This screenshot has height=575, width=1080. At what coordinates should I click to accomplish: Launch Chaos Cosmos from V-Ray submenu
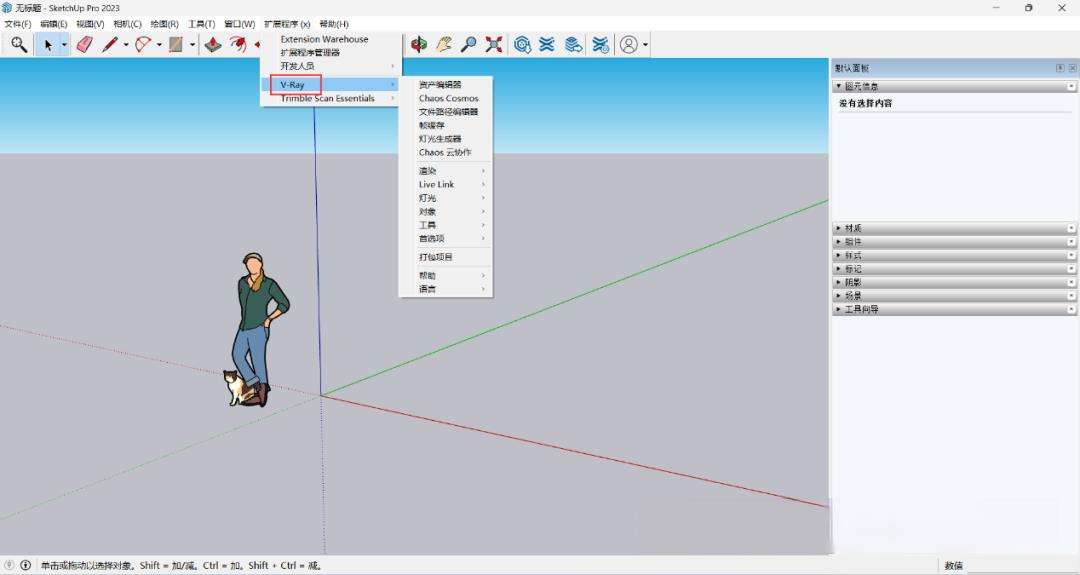(x=446, y=98)
